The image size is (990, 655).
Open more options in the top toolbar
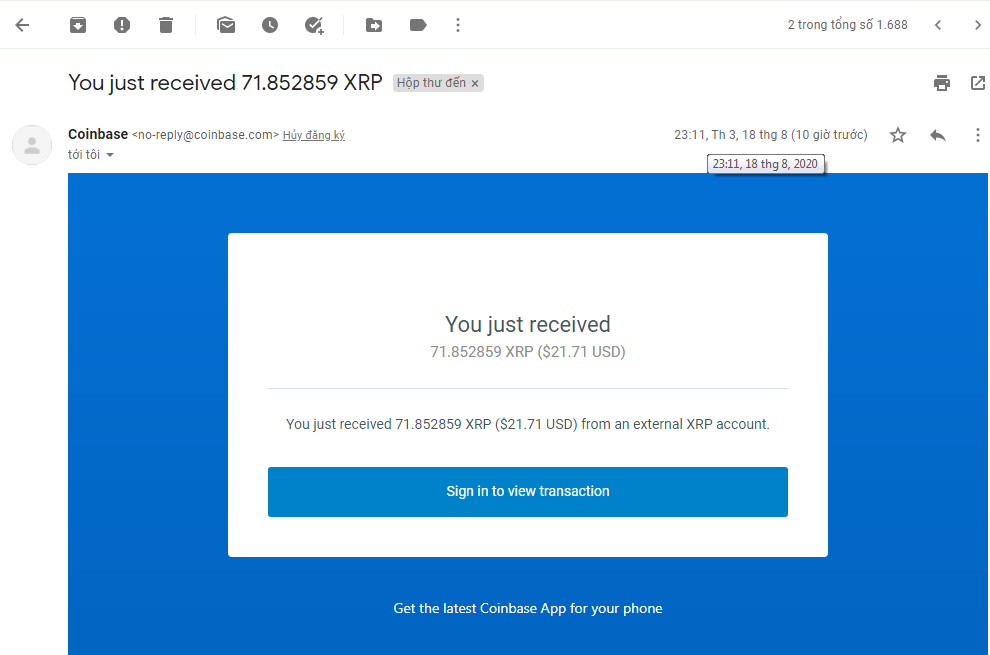click(x=458, y=25)
